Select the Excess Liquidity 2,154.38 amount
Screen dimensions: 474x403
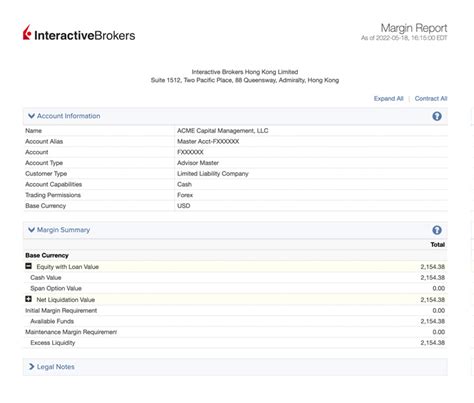point(433,343)
